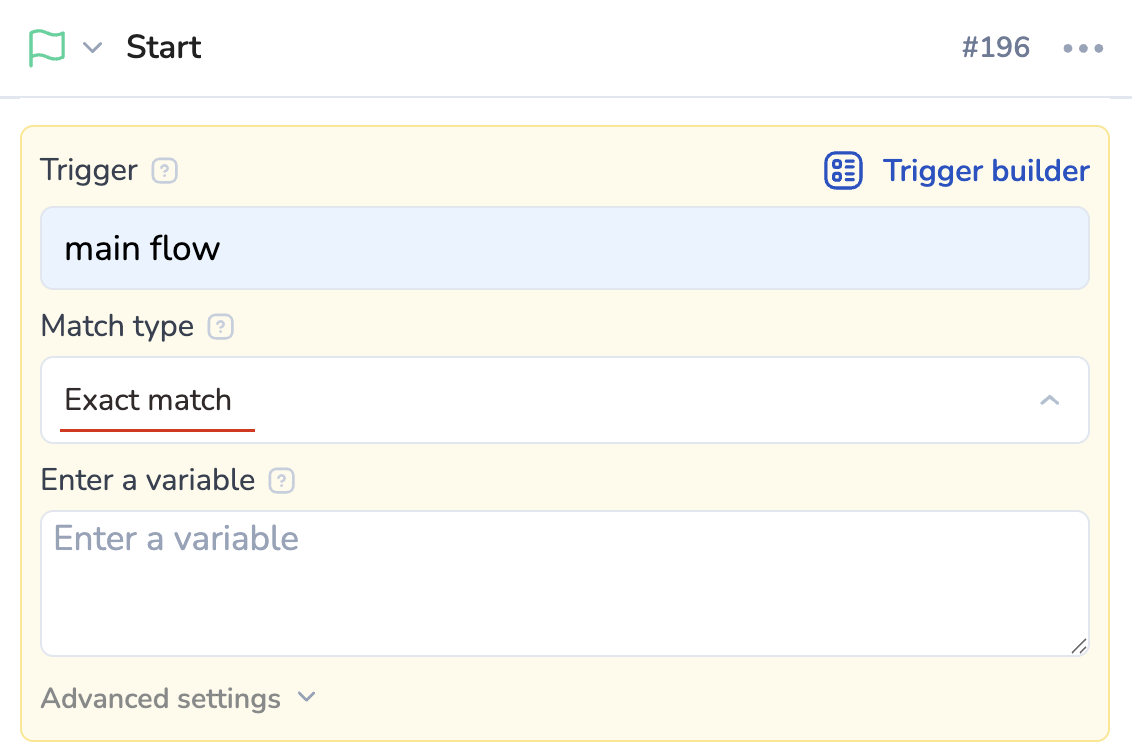This screenshot has width=1132, height=754.
Task: Click the green Start flag icon
Action: coord(47,48)
